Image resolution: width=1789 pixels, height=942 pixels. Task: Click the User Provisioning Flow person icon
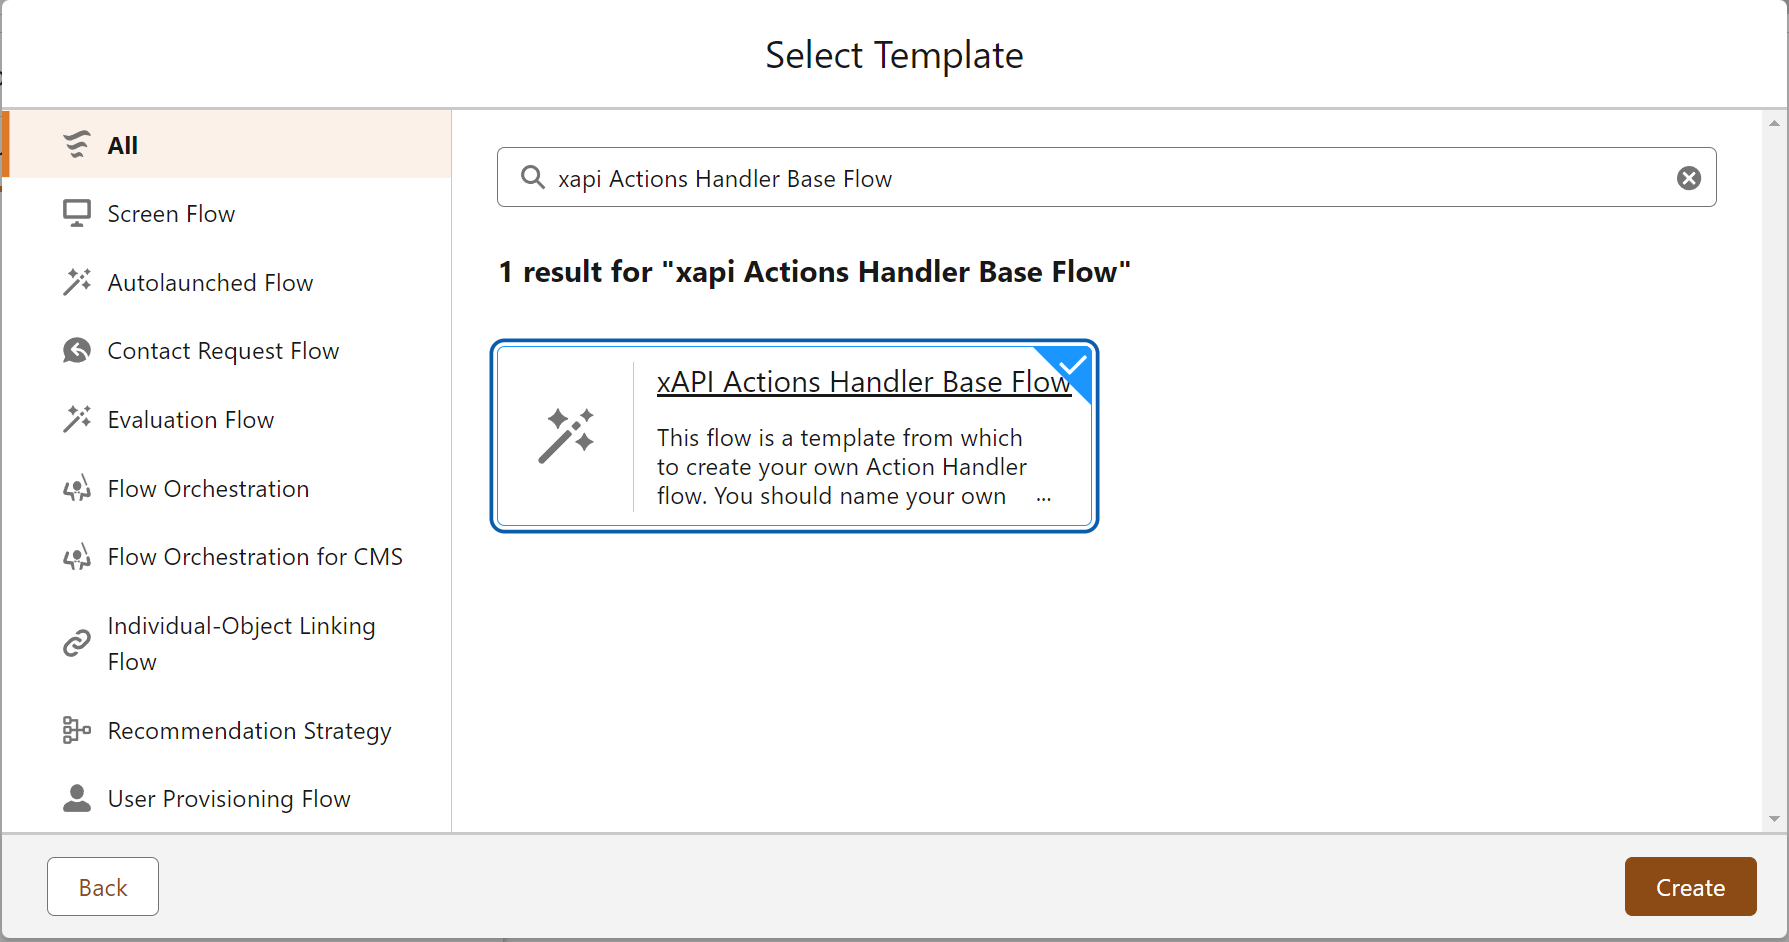(x=77, y=799)
